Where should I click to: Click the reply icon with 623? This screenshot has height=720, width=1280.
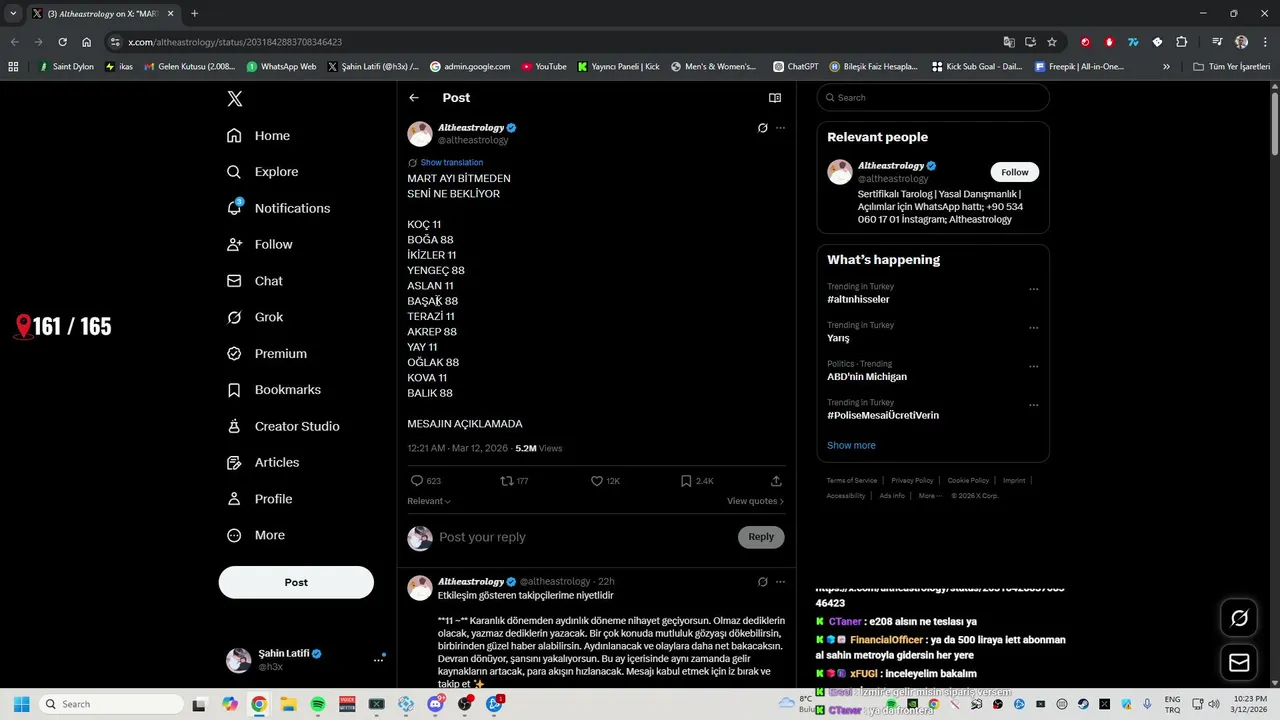click(417, 481)
